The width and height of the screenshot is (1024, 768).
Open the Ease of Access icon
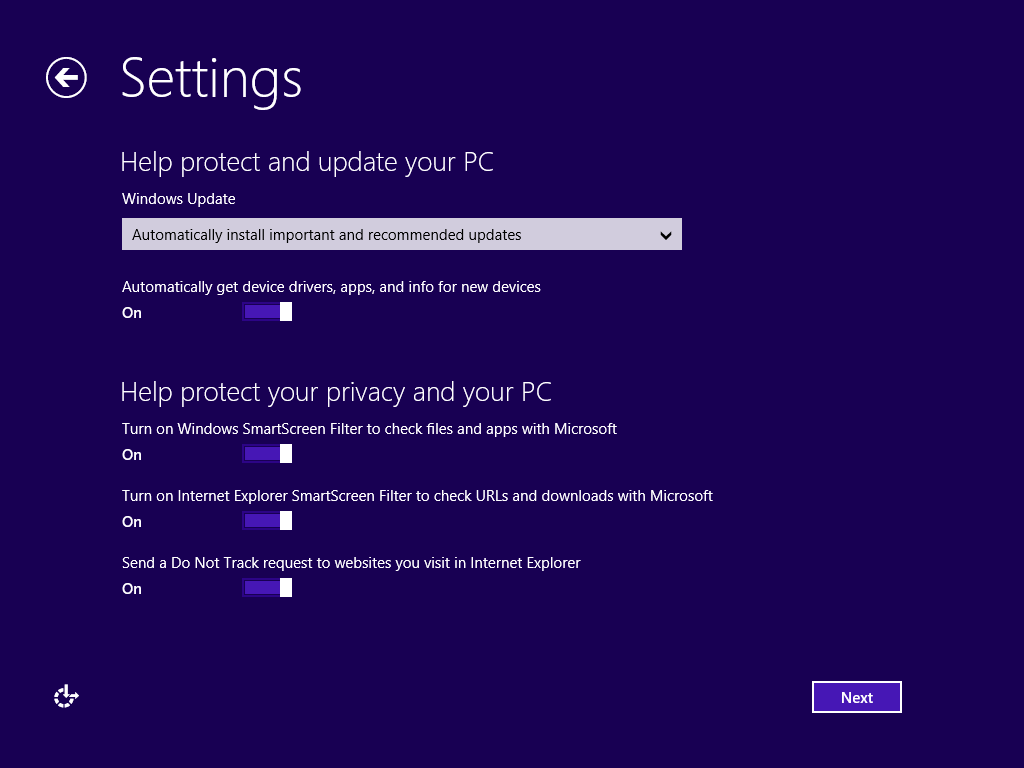pos(66,697)
